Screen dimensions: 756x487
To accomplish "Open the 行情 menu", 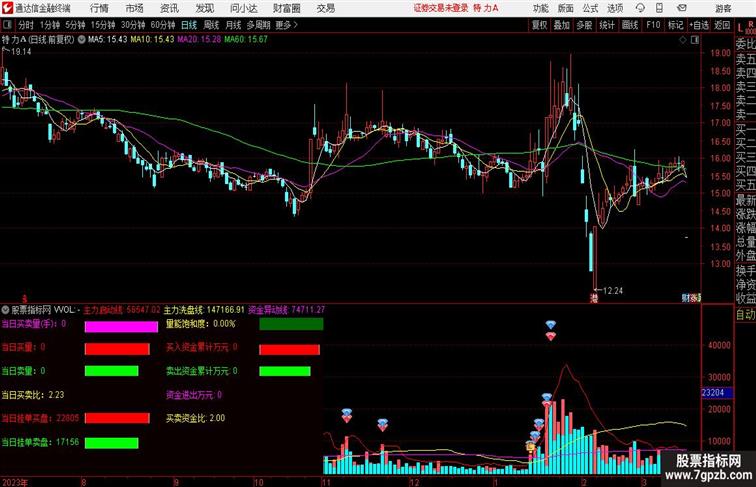I will click(x=99, y=8).
